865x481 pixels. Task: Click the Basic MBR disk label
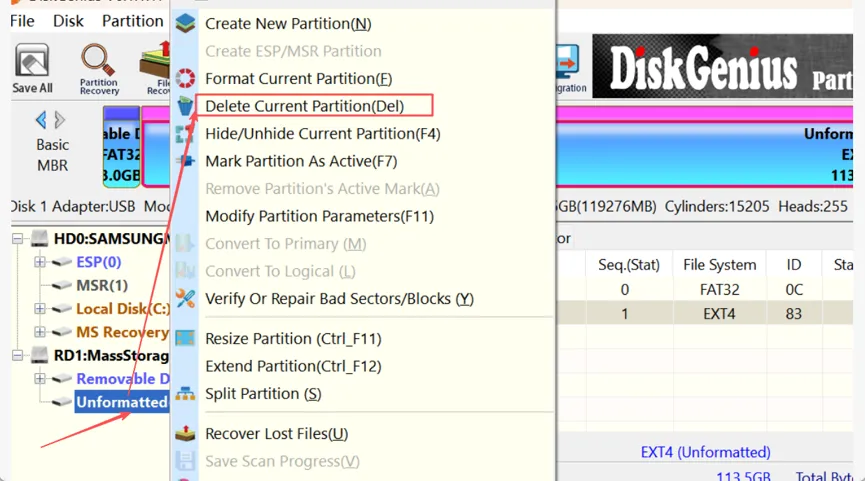[52, 155]
